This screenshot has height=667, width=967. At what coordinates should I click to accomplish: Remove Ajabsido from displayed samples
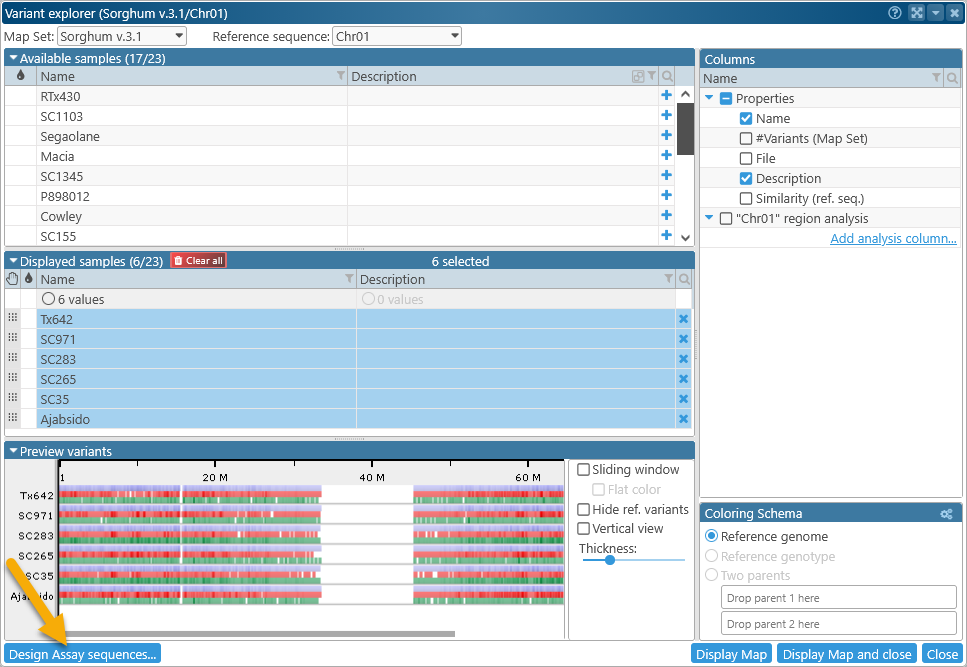[x=683, y=419]
